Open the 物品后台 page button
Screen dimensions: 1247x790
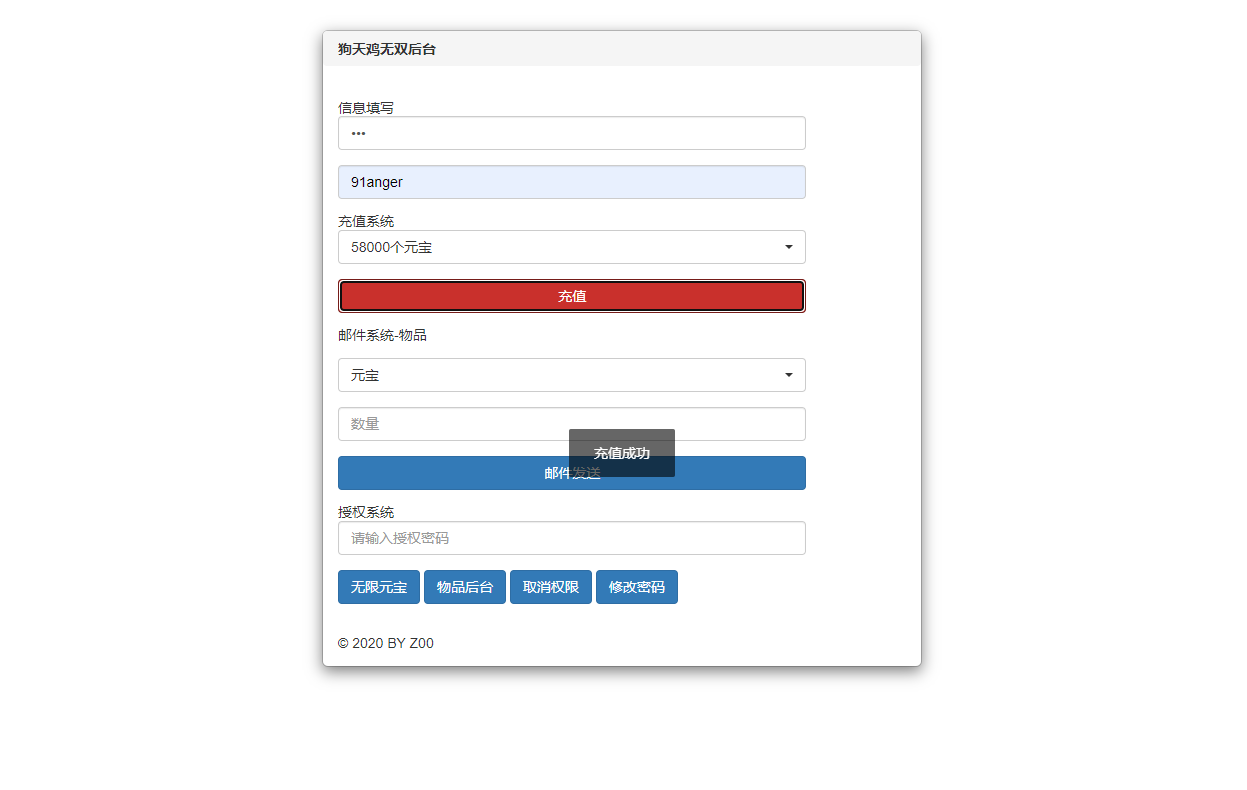pos(464,587)
